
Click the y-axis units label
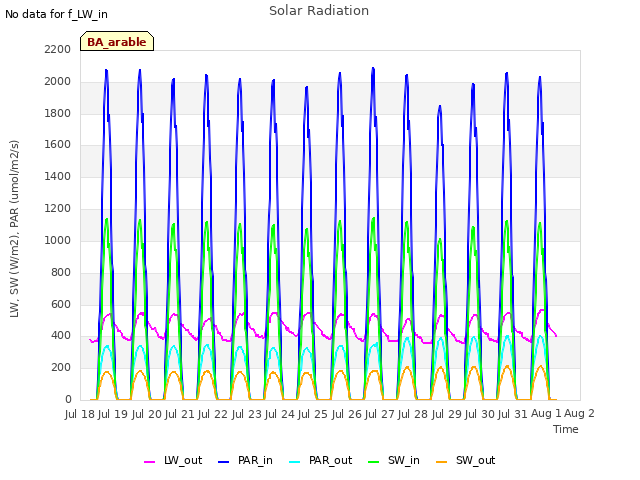pyautogui.click(x=14, y=229)
